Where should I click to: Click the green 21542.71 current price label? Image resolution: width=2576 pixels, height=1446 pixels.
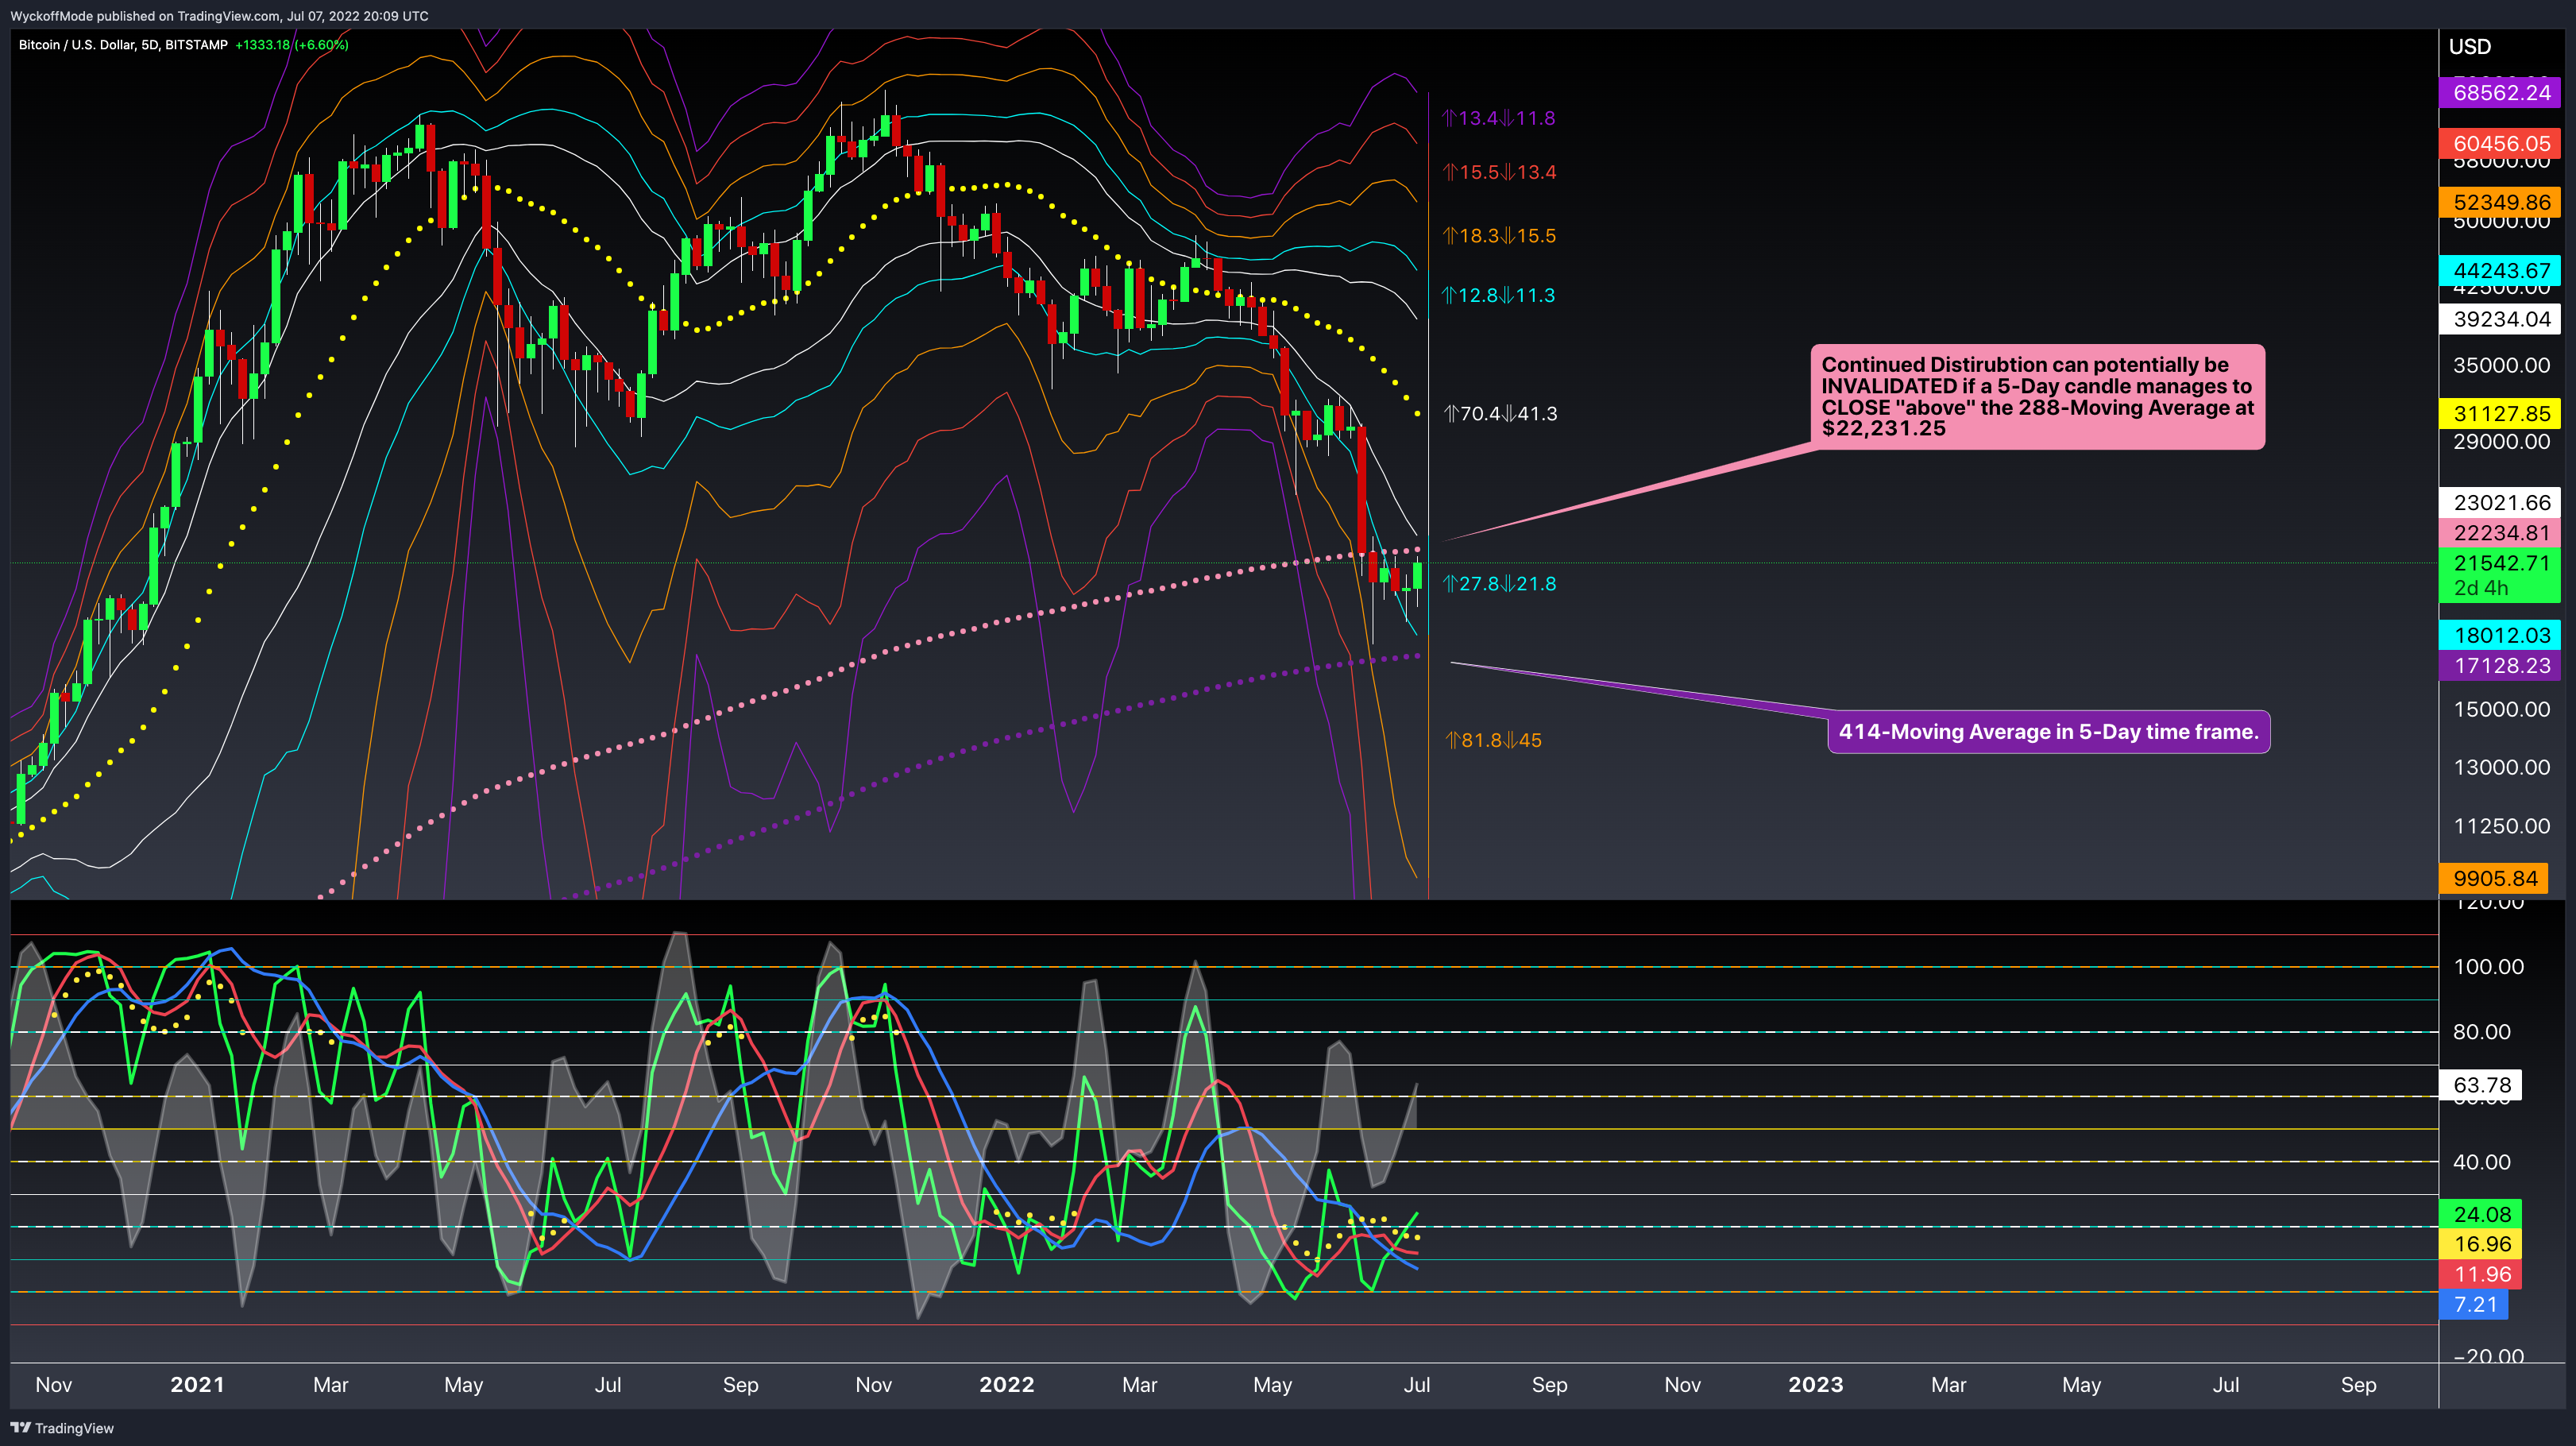pyautogui.click(x=2501, y=563)
